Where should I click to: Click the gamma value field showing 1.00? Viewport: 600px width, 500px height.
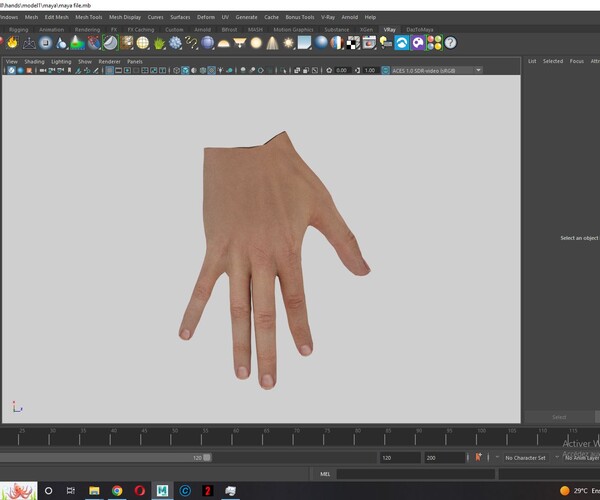point(370,70)
